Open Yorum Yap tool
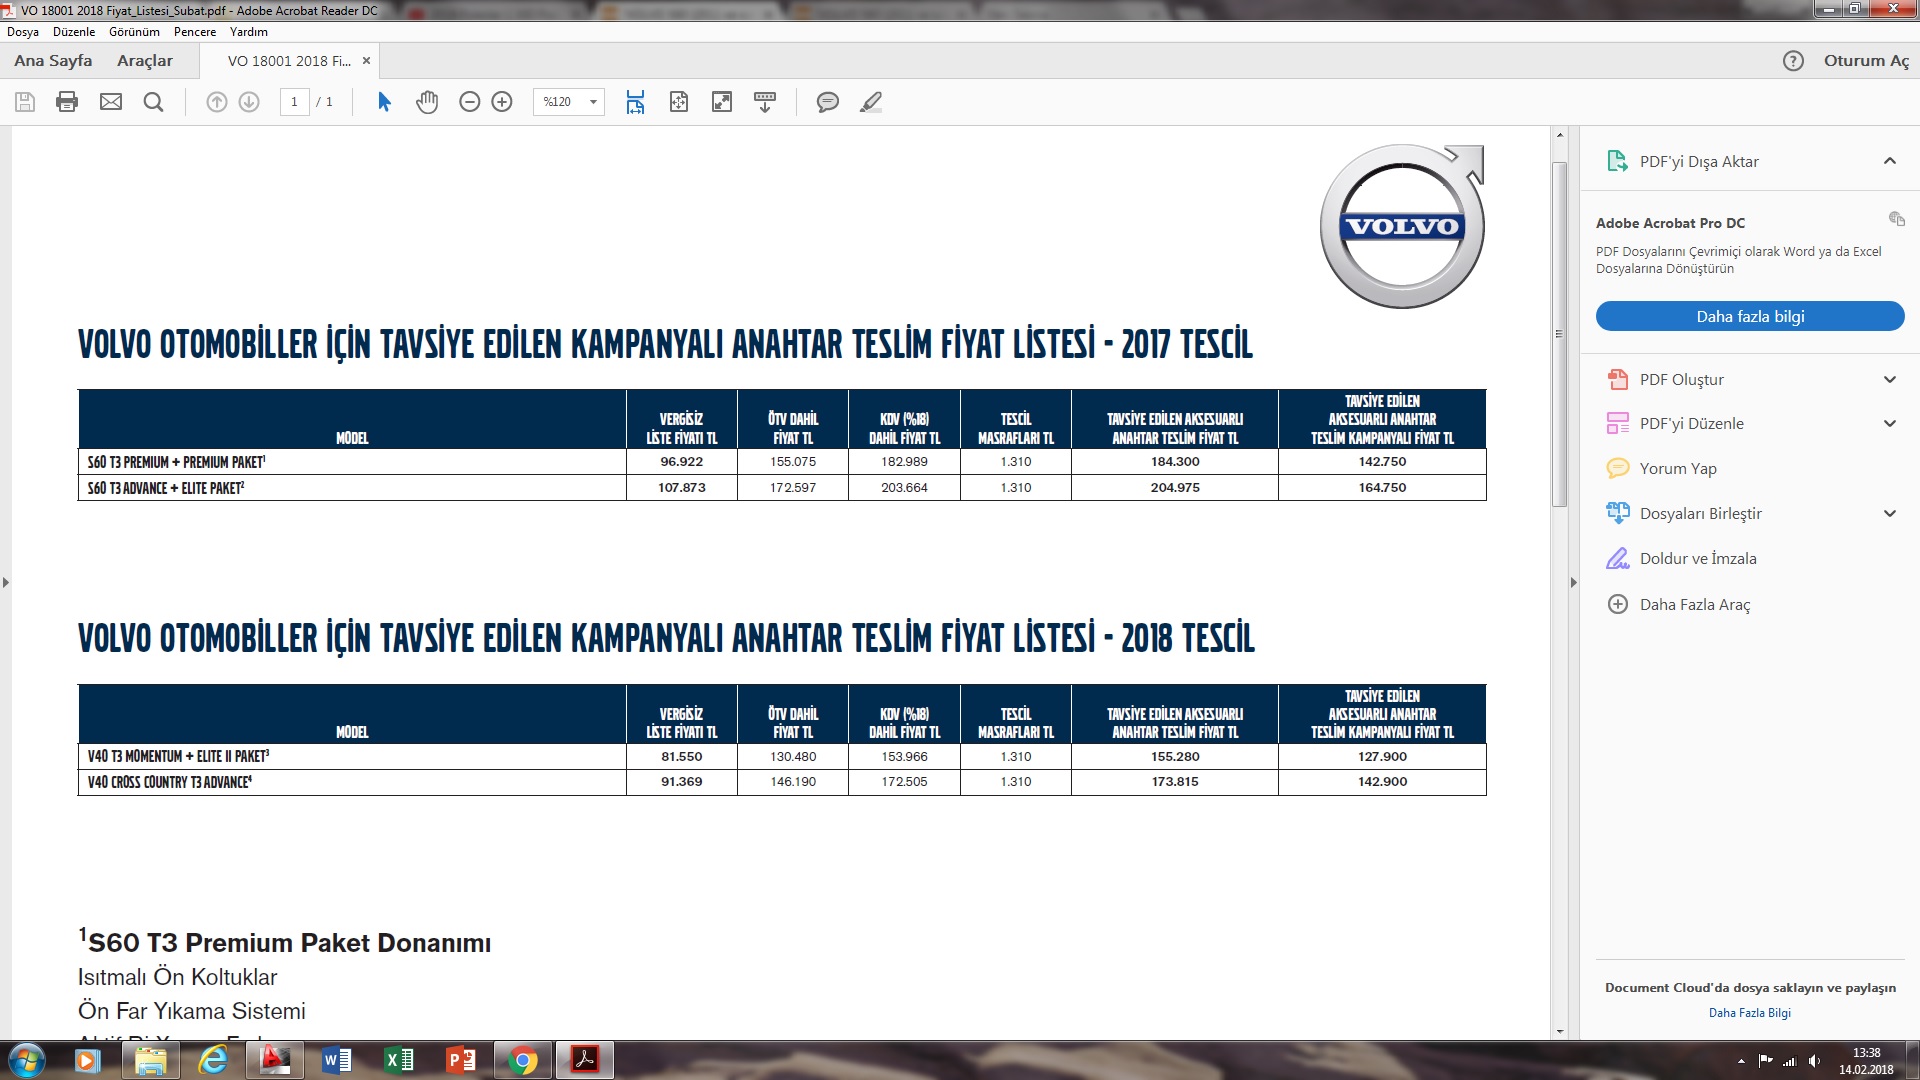The width and height of the screenshot is (1920, 1080). point(1677,469)
